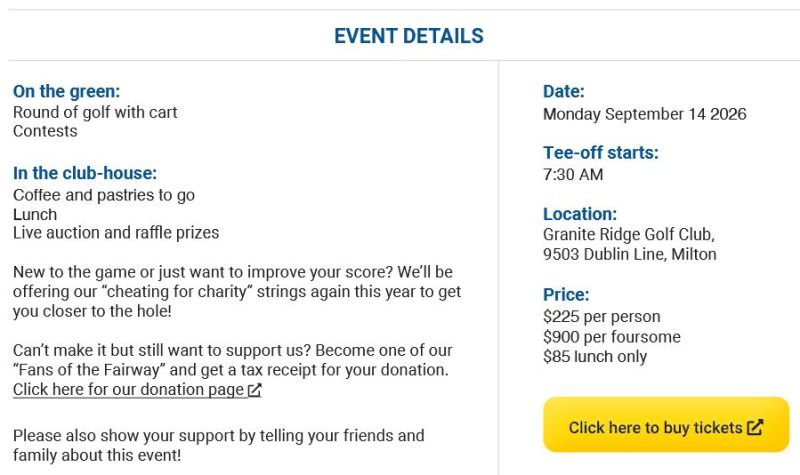Click the 7:30 AM tee-off time

pyautogui.click(x=573, y=174)
